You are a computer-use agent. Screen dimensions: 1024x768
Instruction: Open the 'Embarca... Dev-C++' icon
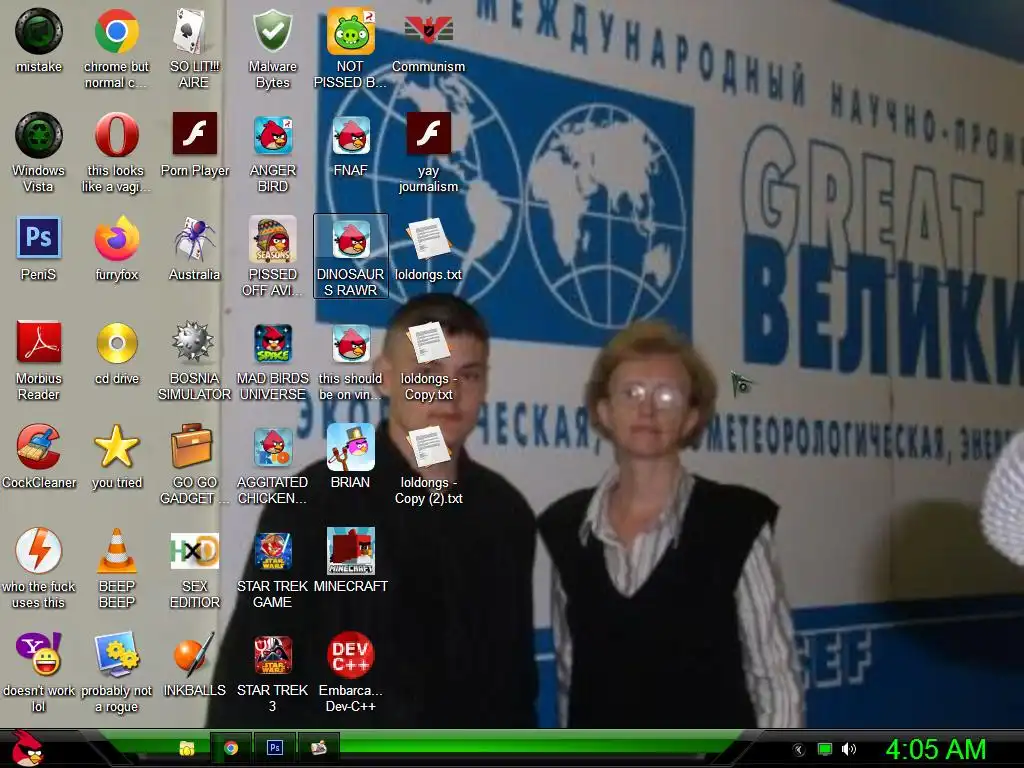pyautogui.click(x=351, y=654)
